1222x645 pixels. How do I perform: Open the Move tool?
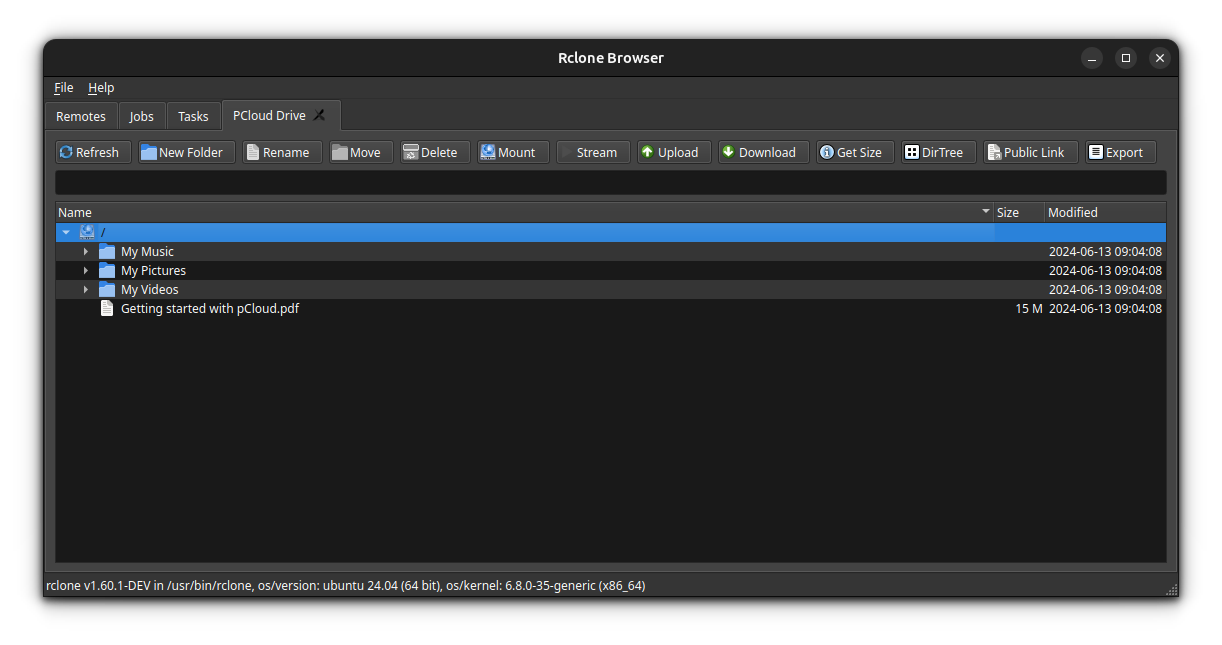[359, 151]
